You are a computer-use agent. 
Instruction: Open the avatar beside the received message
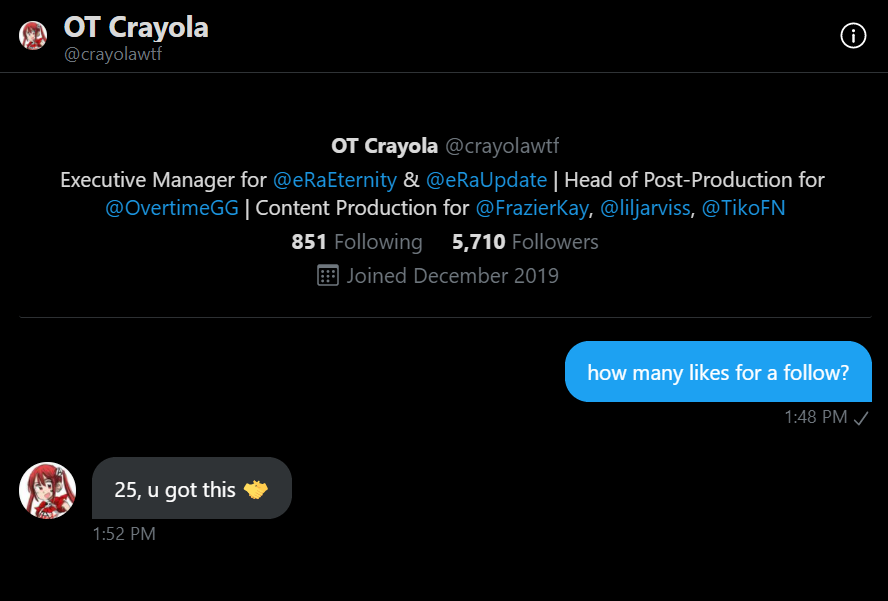point(48,490)
